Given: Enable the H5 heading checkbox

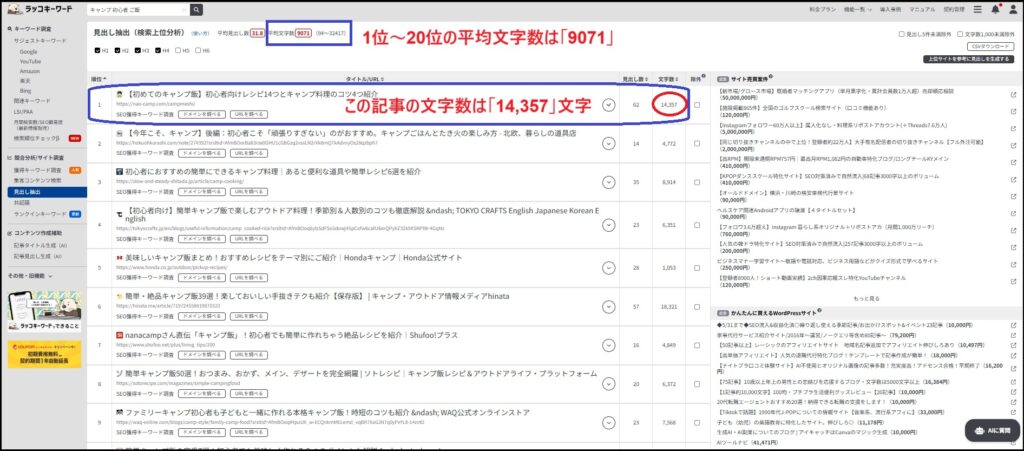Looking at the screenshot, I should point(177,50).
